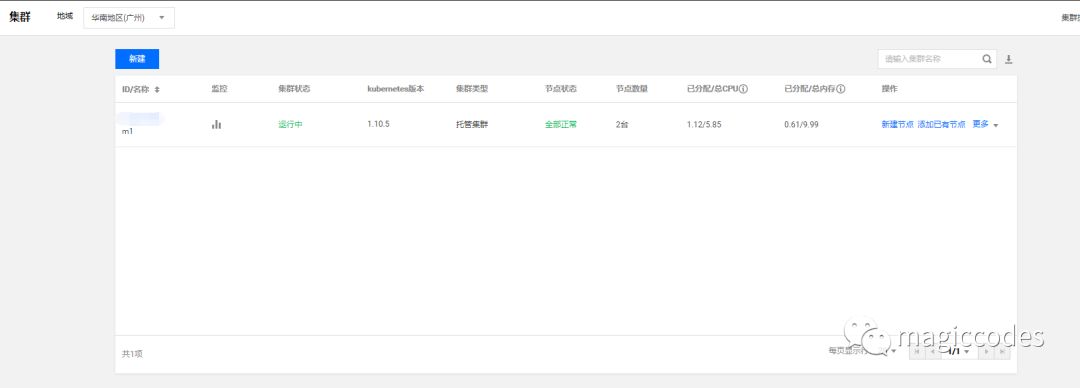Open the m1 cluster name link
Screen dimensions: 1080x388
click(127, 131)
